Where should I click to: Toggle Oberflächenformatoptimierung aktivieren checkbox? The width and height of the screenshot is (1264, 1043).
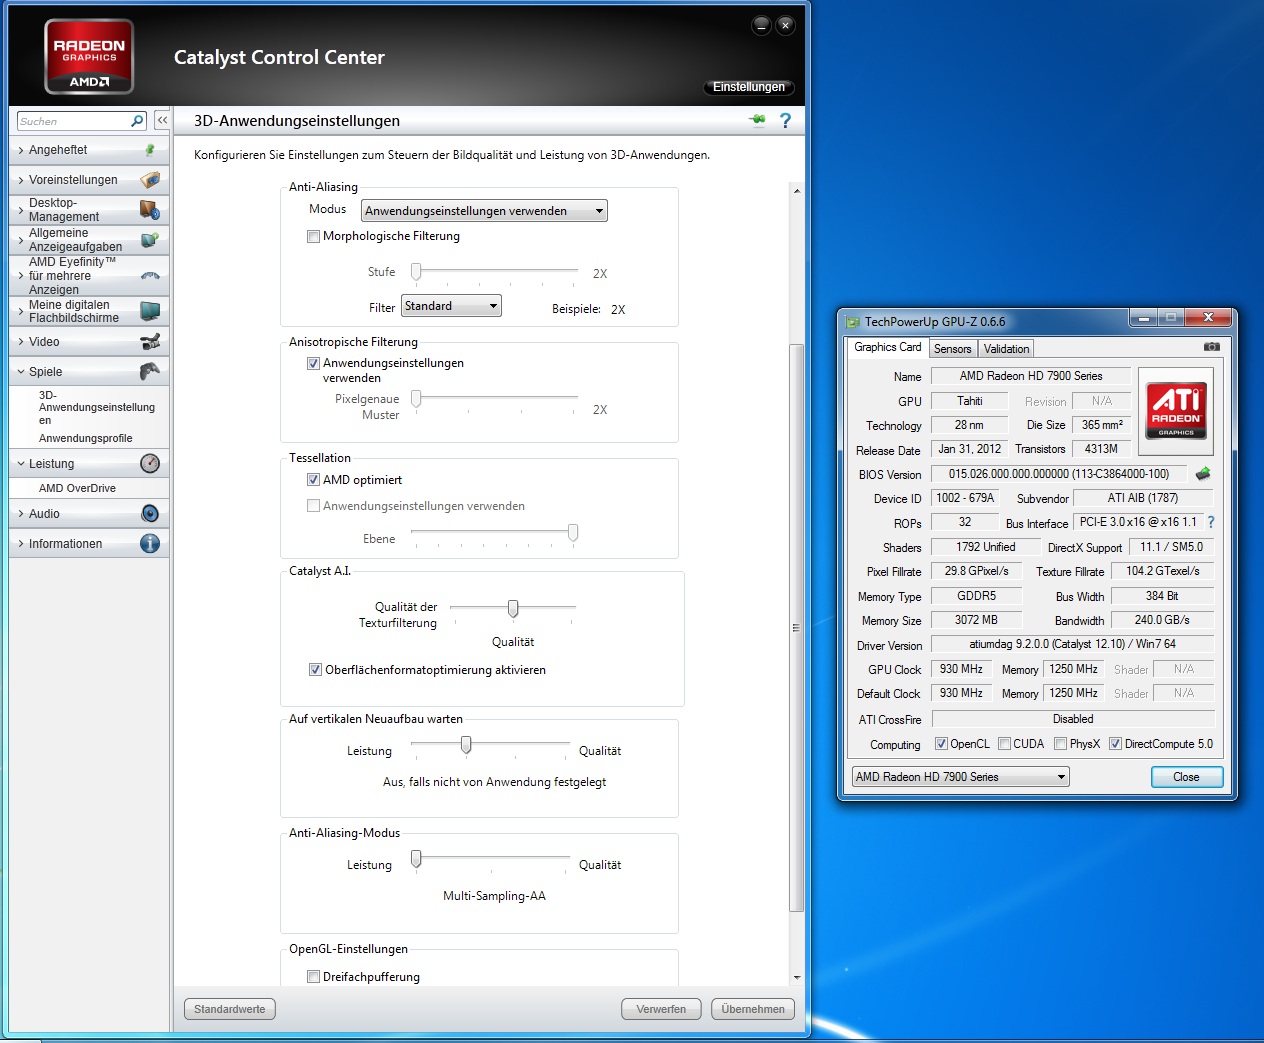click(x=315, y=670)
